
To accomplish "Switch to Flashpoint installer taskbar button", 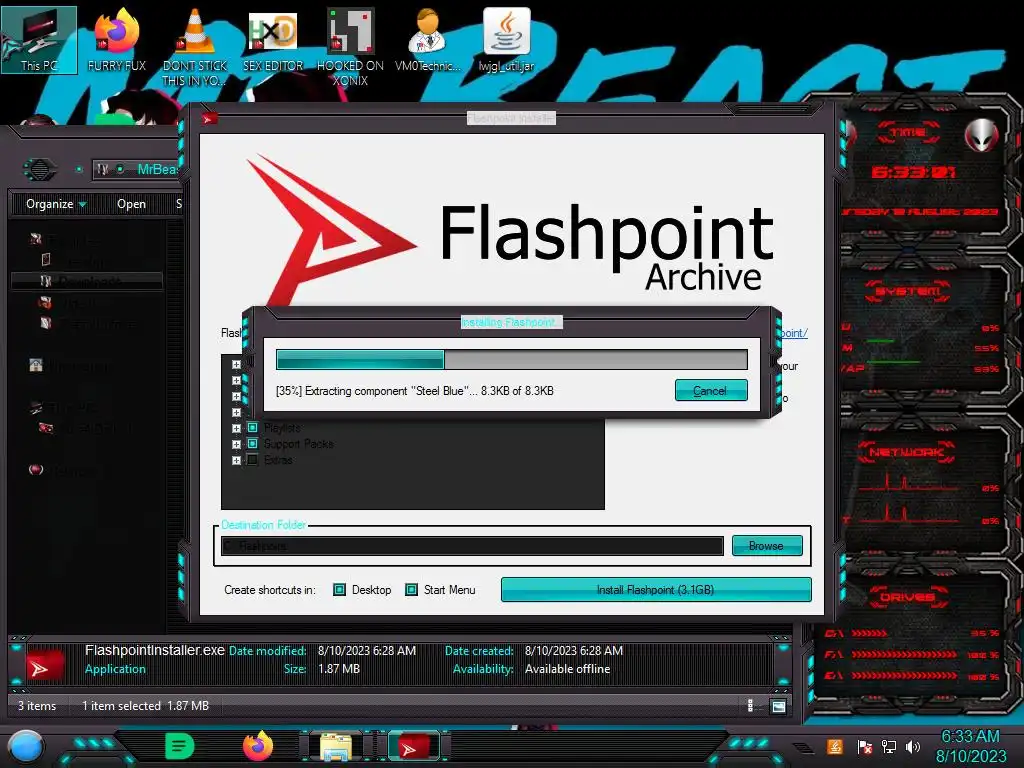I will (414, 746).
